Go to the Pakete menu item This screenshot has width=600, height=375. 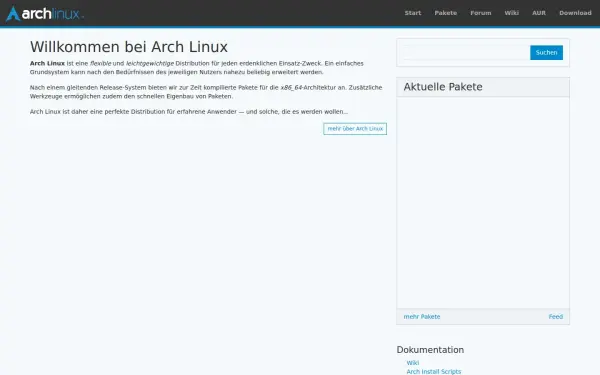pos(445,13)
